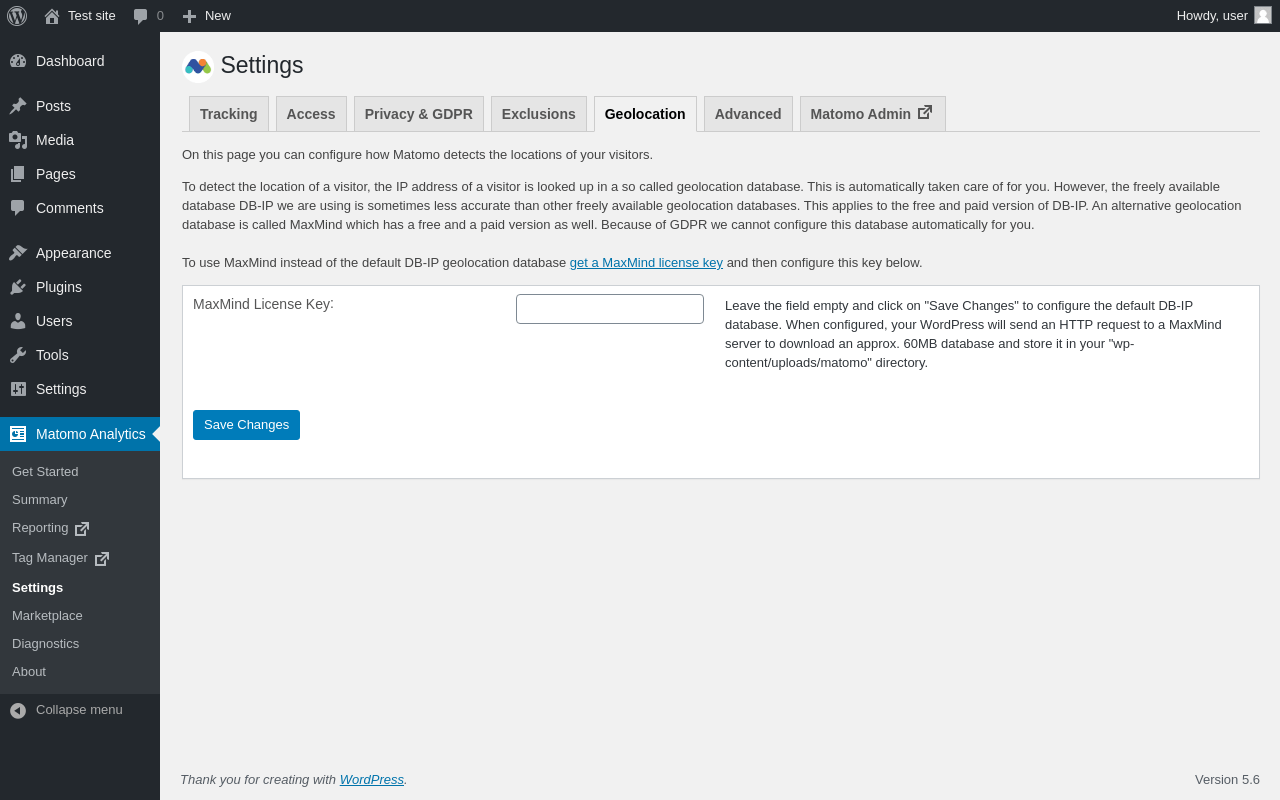
Task: Follow the get a MaxMind license key link
Action: pos(646,263)
